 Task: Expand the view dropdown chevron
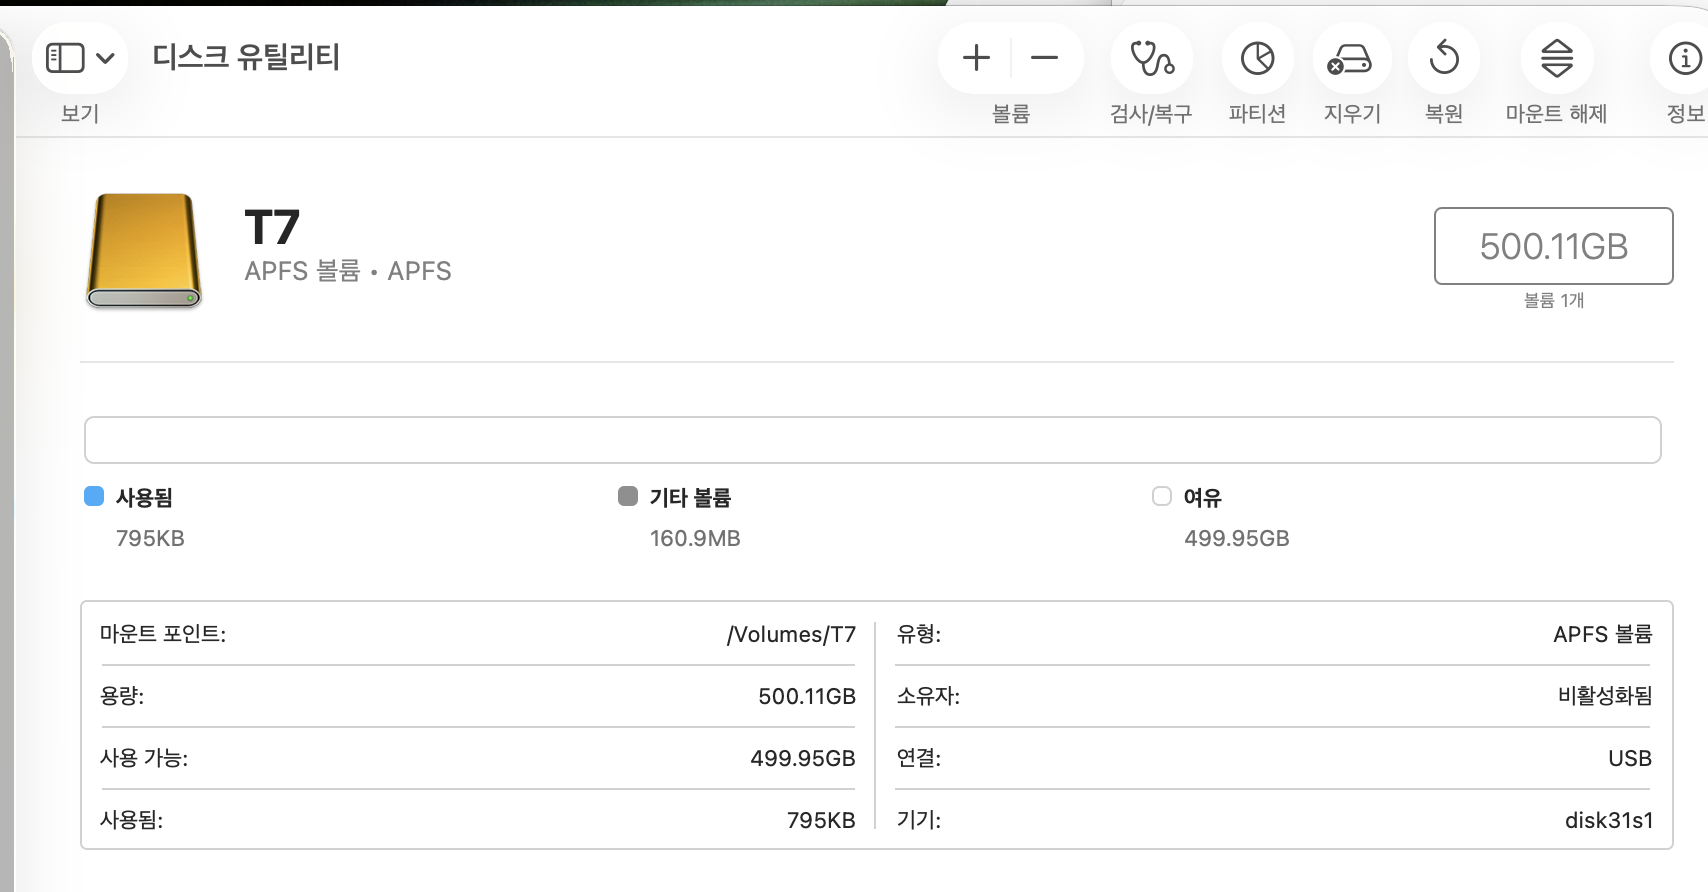click(x=105, y=58)
